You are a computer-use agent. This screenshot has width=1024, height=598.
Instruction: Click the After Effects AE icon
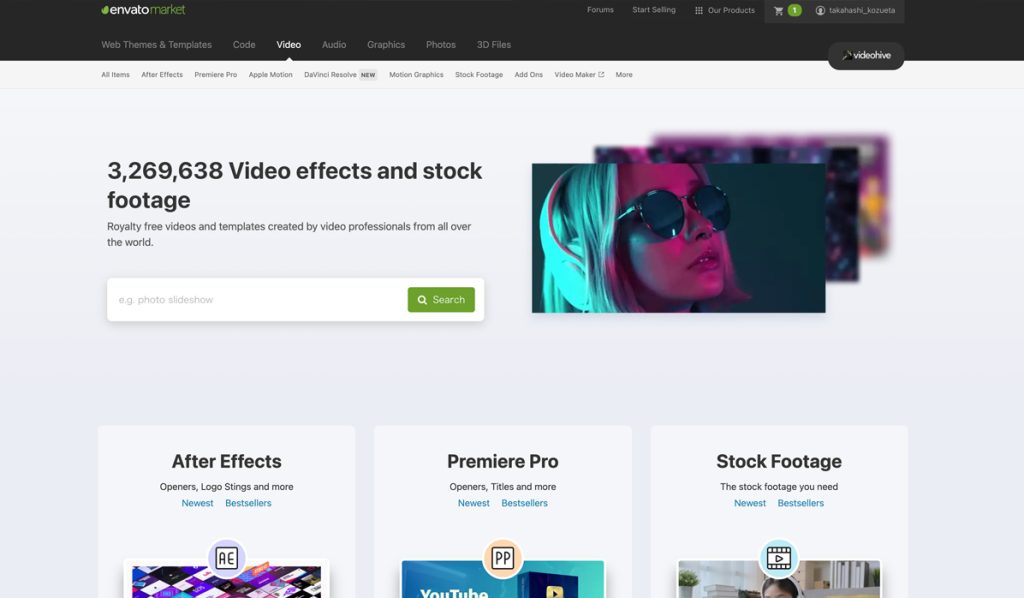pos(227,558)
